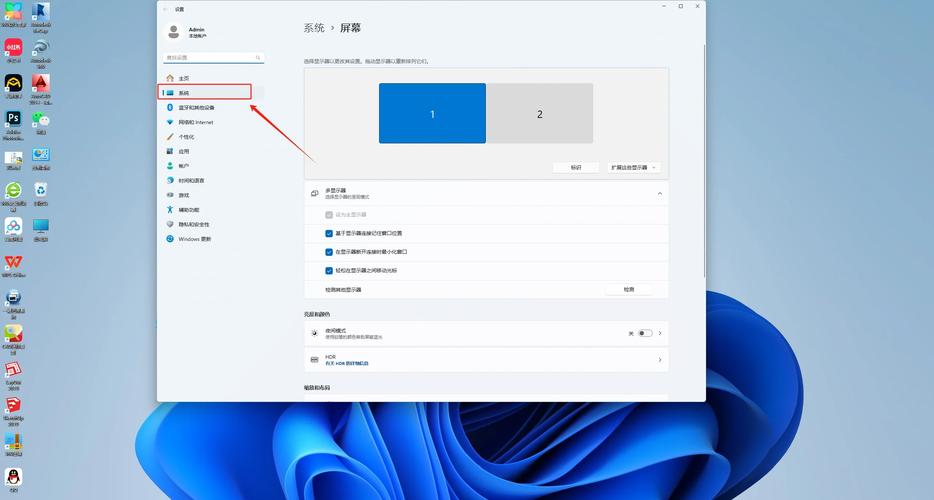The image size is (934, 500).
Task: Open SketchUp icon on the desktop
Action: [x=13, y=405]
